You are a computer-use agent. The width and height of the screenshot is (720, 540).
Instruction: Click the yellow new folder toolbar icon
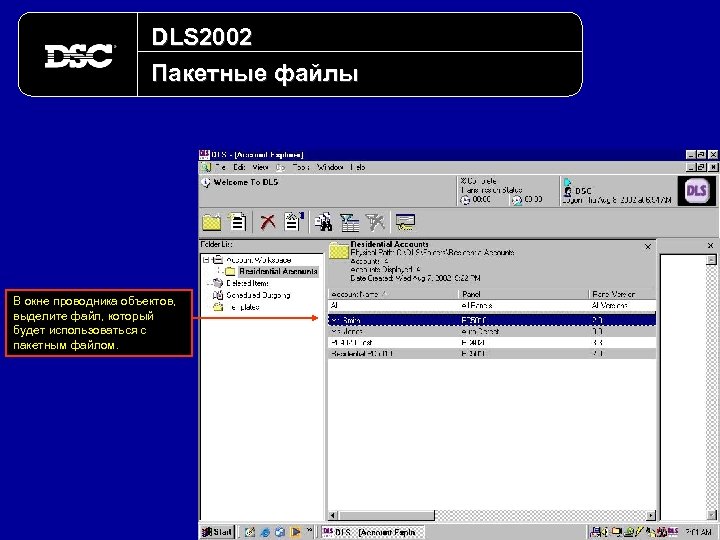212,222
